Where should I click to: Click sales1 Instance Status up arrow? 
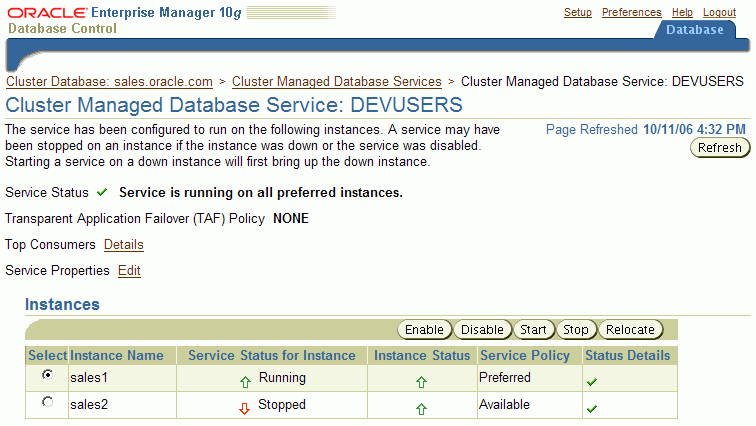pos(421,382)
